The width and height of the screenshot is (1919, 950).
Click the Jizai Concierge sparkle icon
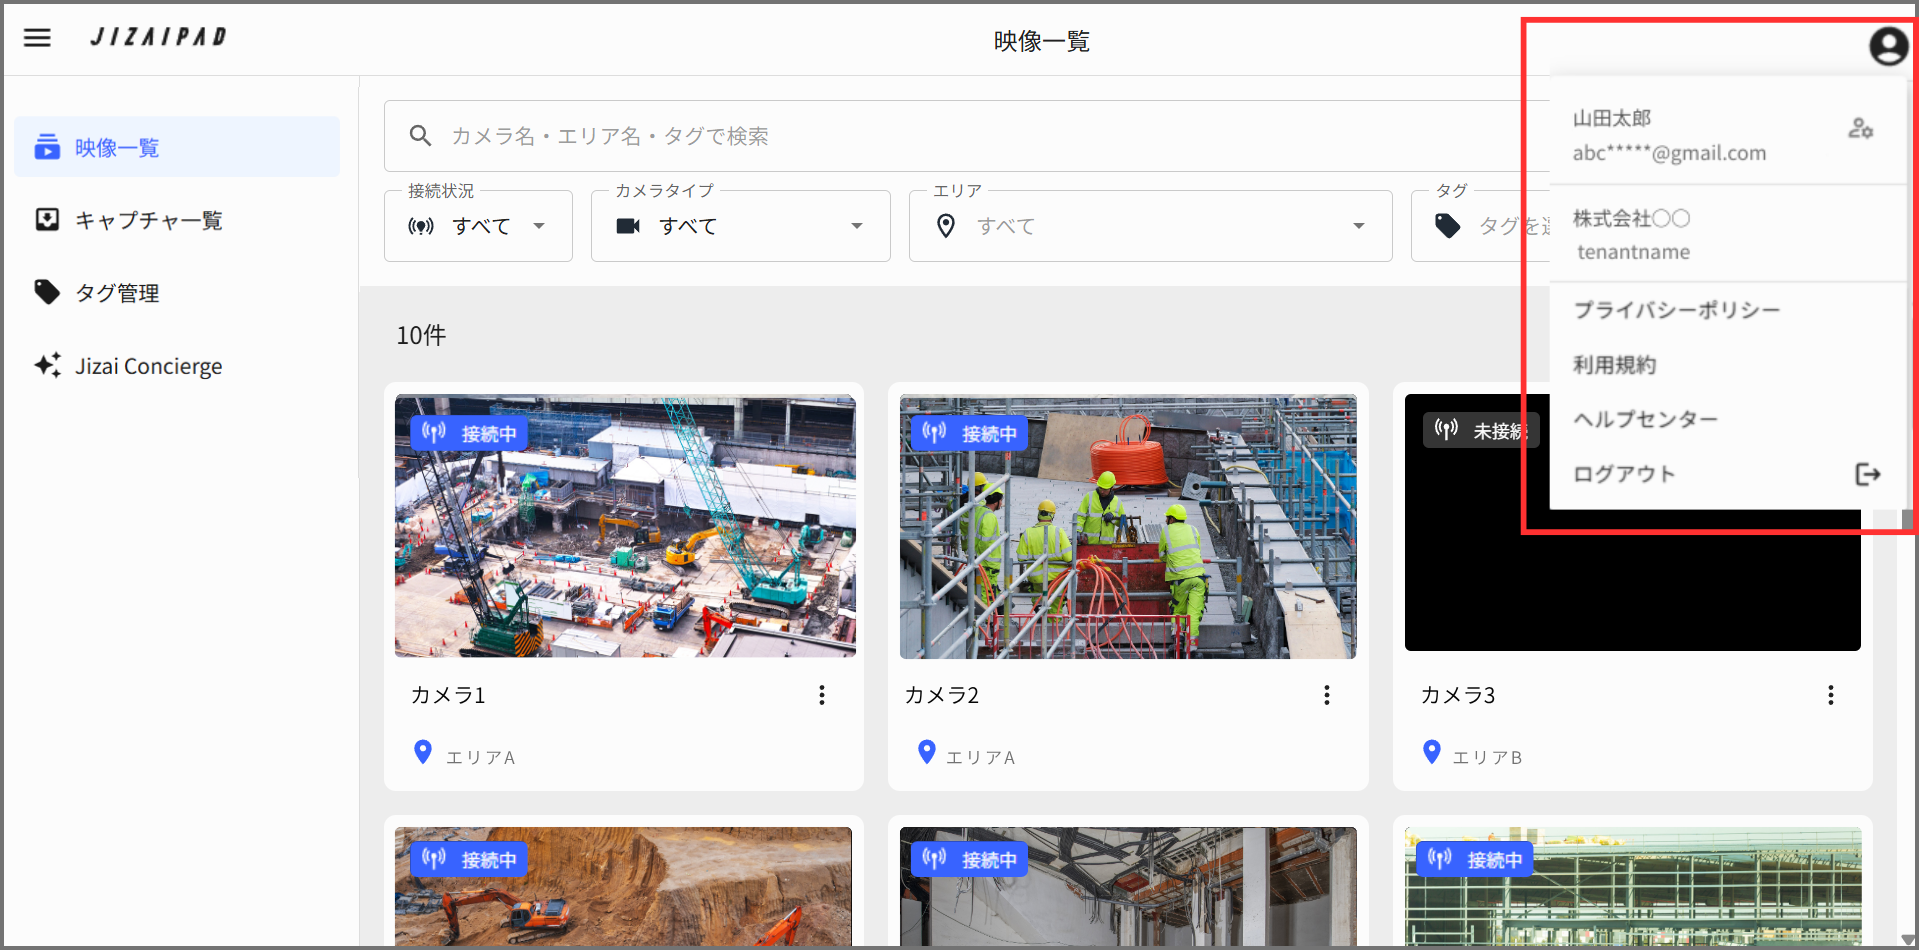coord(47,365)
